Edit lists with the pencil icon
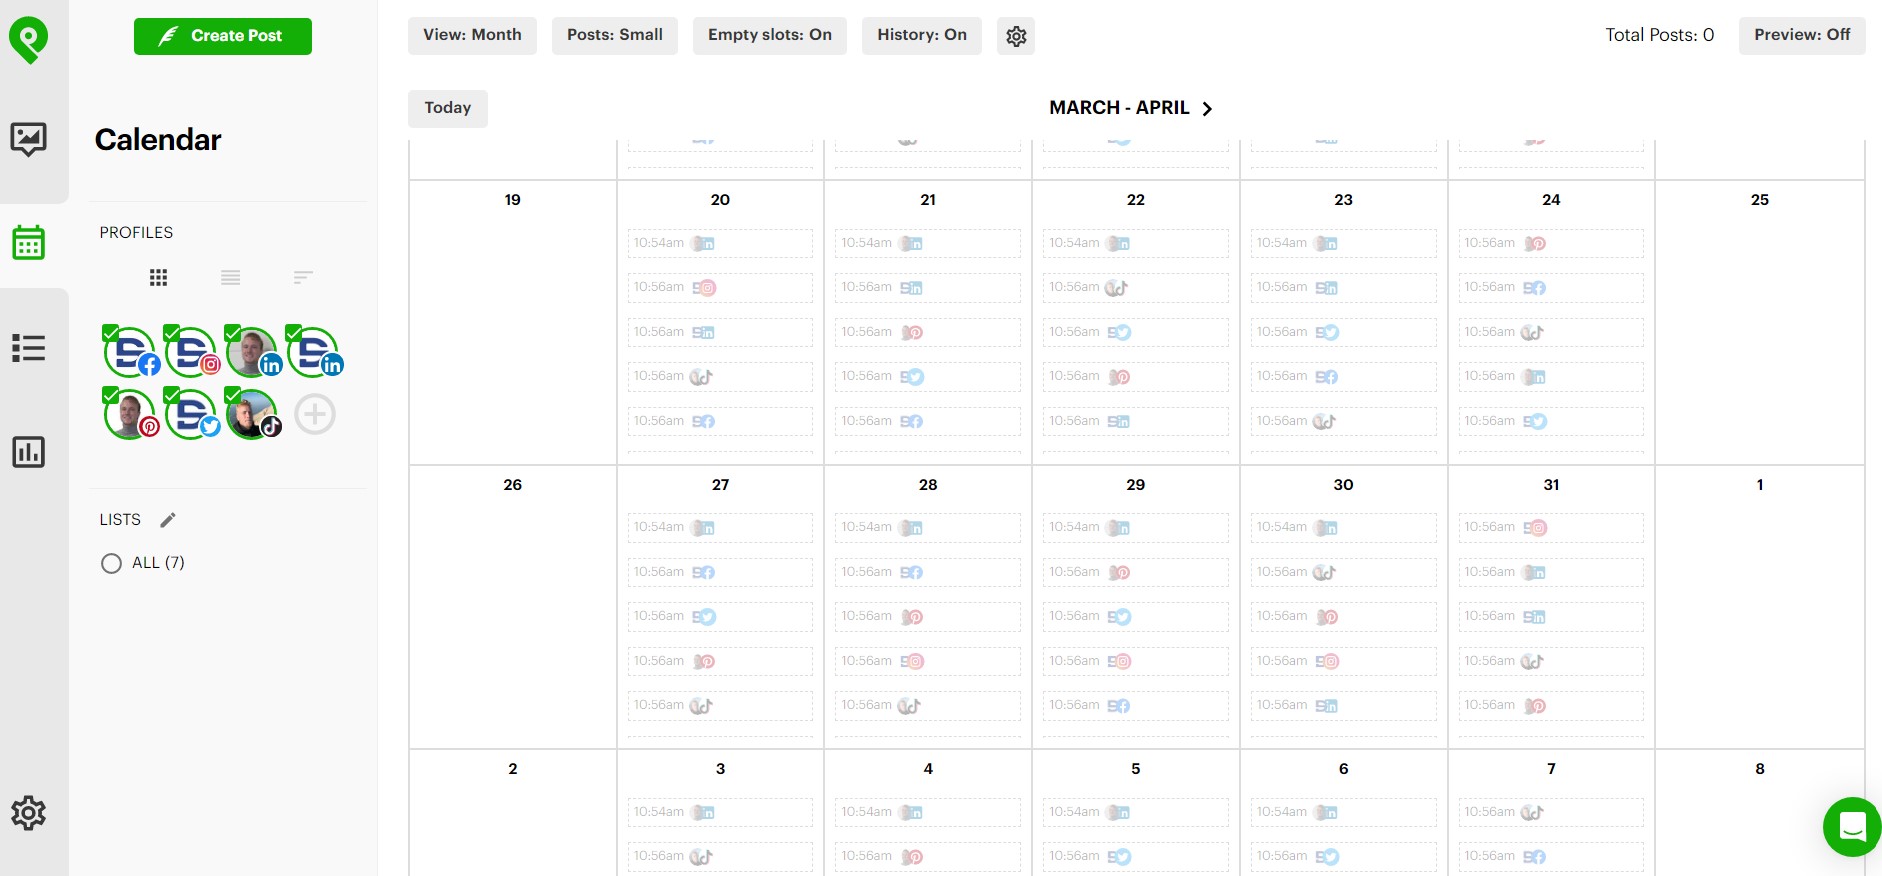The width and height of the screenshot is (1882, 876). (168, 520)
